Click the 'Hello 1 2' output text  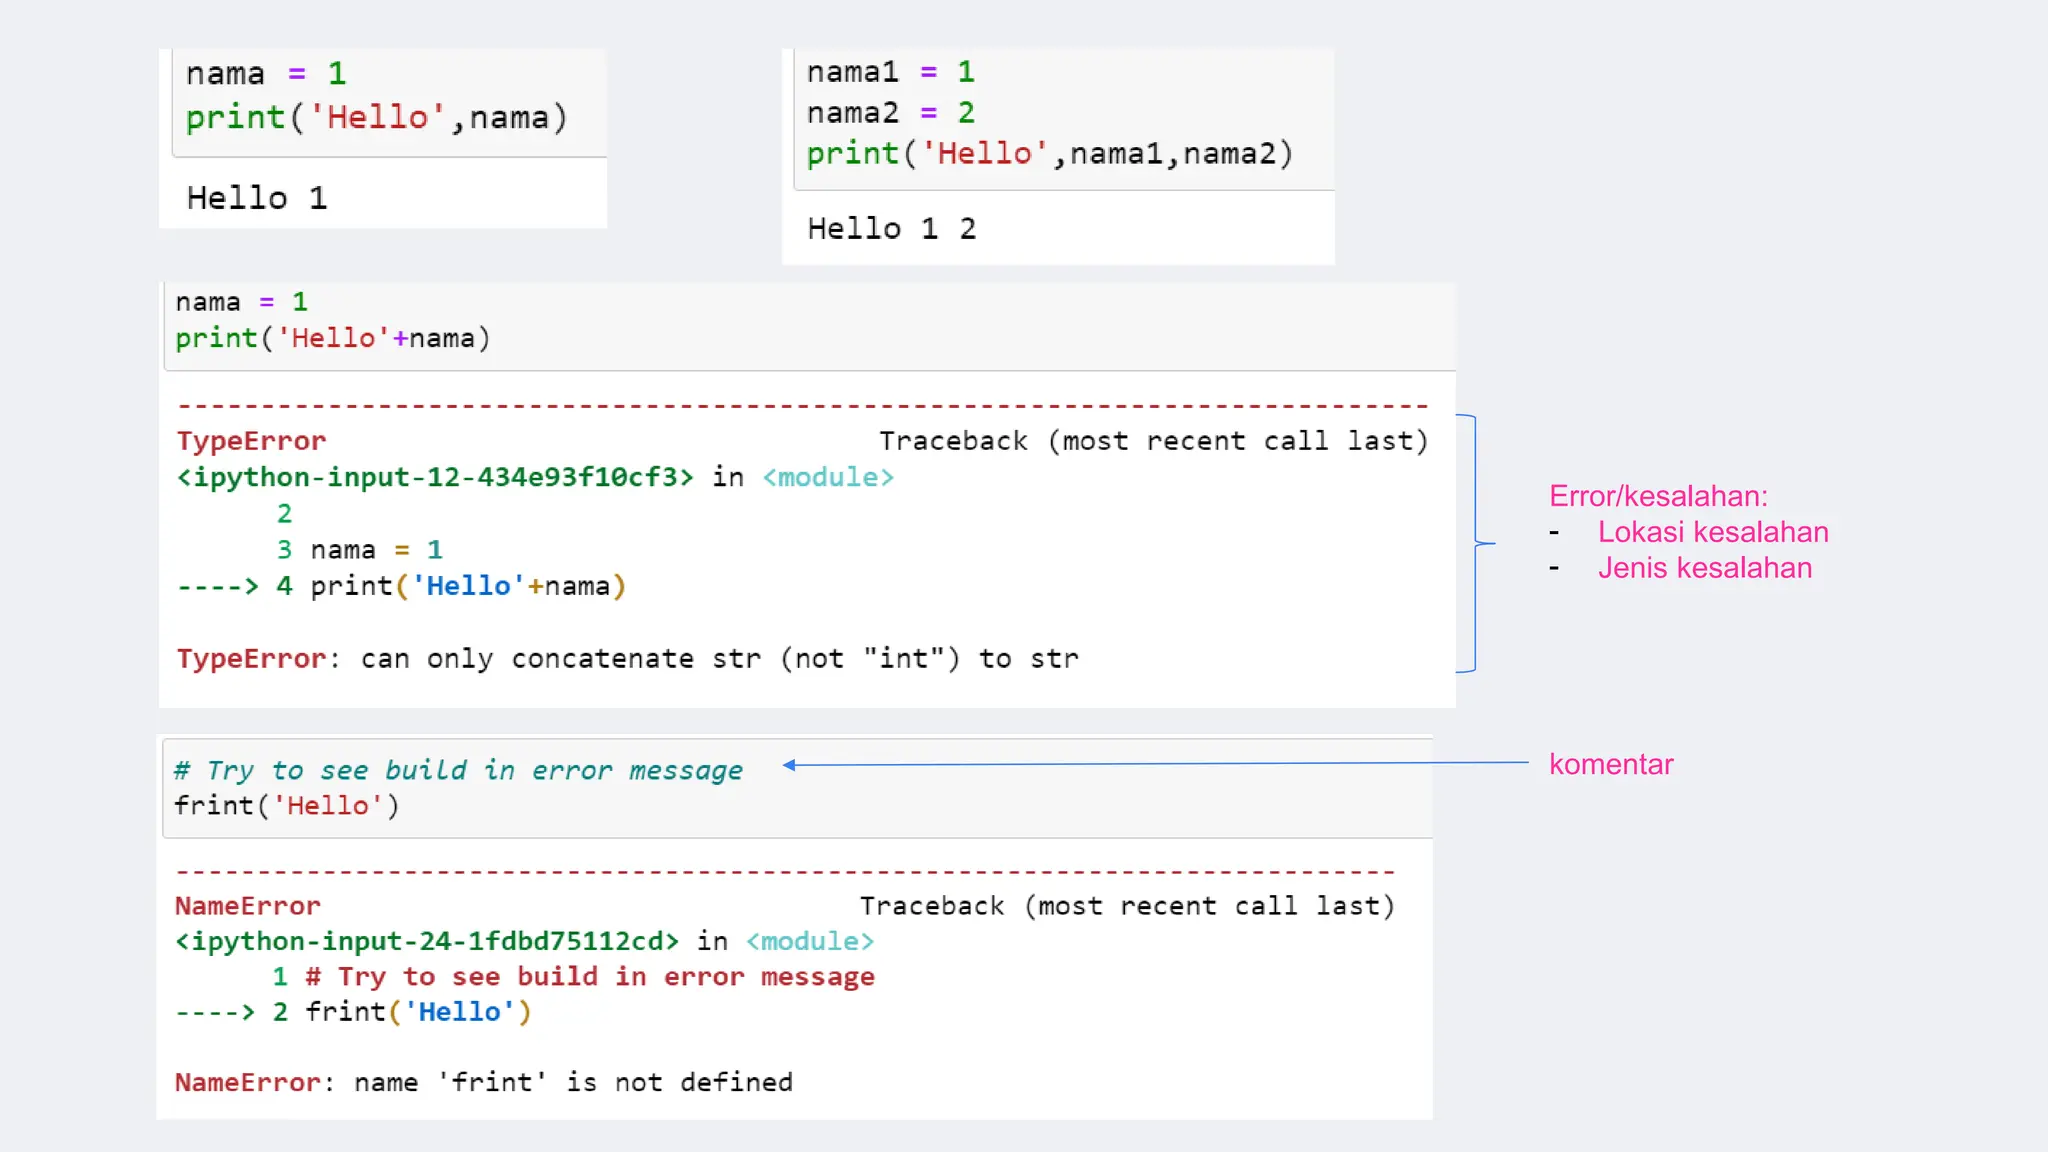(x=891, y=229)
